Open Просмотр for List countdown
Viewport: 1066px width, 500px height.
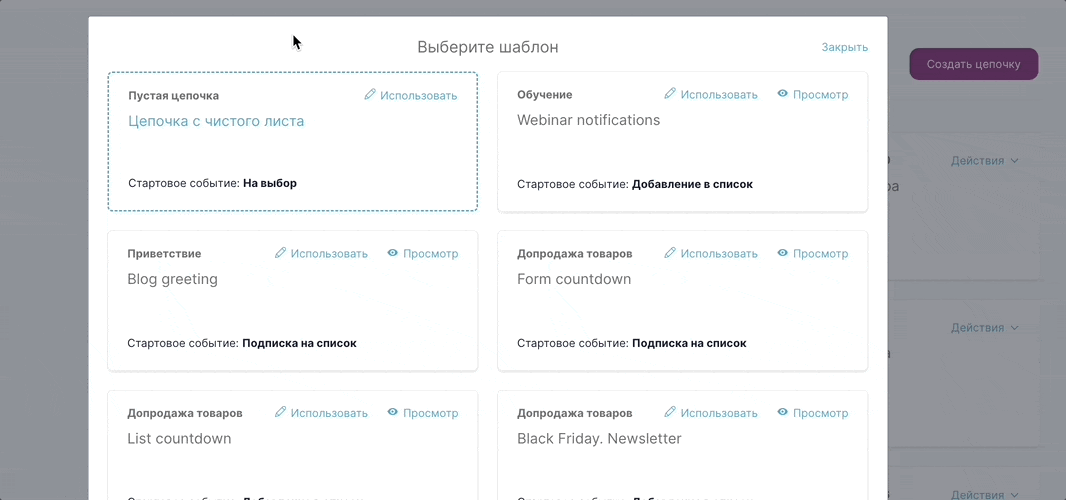(x=430, y=413)
